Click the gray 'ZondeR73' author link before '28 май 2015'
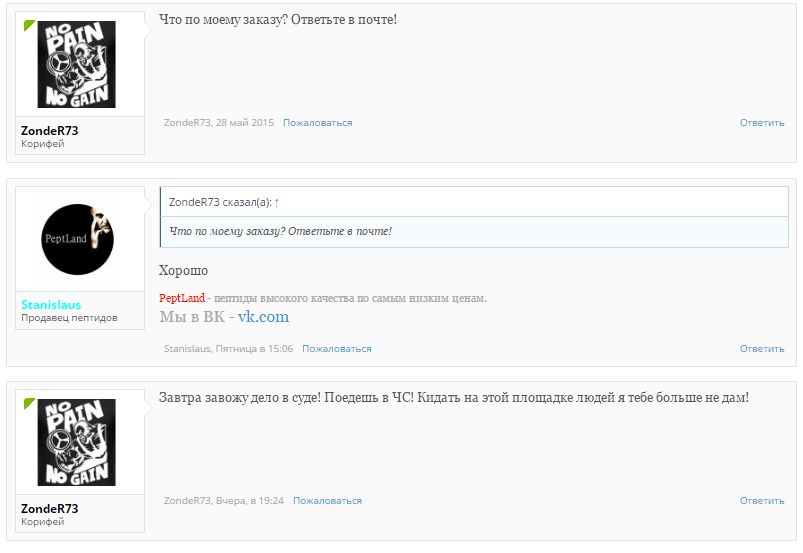The image size is (803, 553). click(187, 123)
